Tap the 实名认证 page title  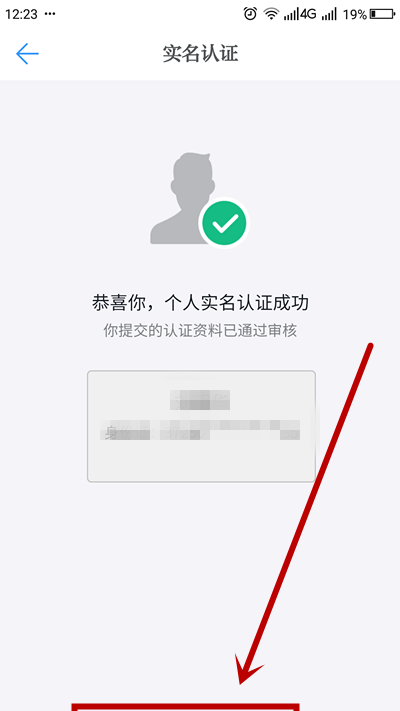point(200,54)
